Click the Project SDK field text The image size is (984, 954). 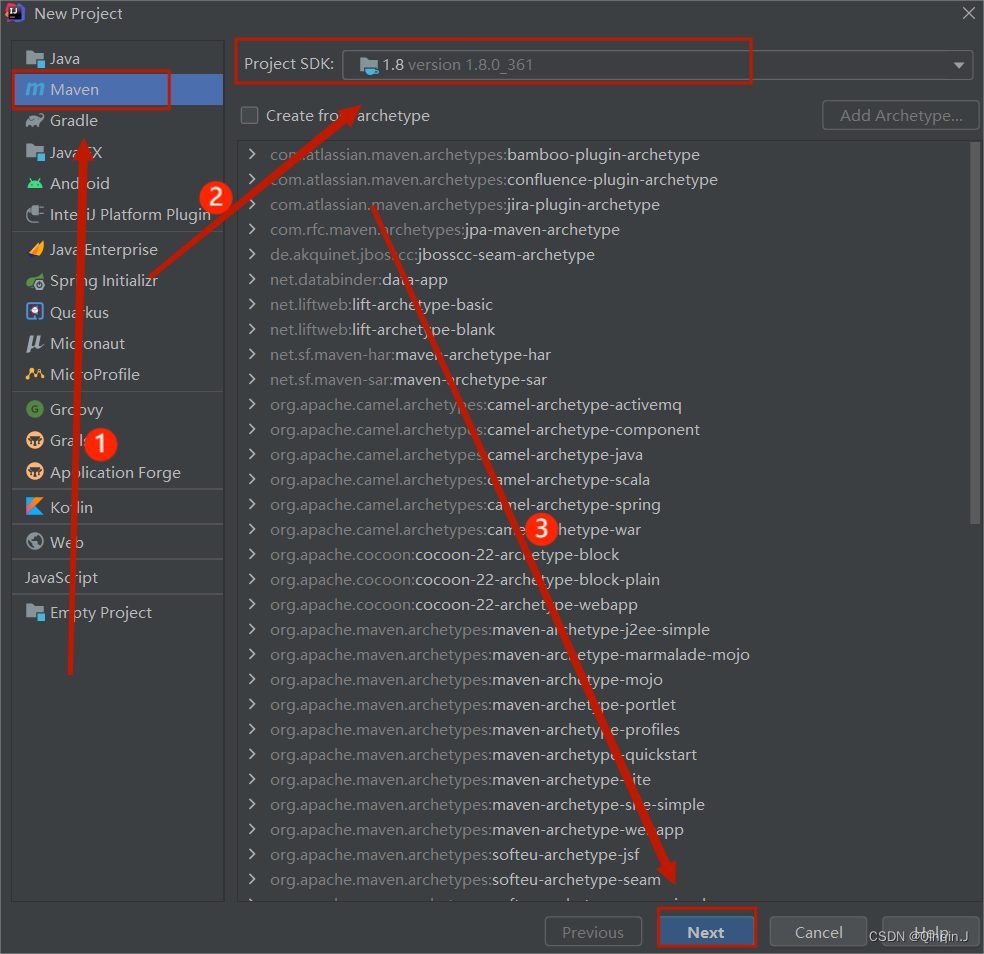[457, 65]
